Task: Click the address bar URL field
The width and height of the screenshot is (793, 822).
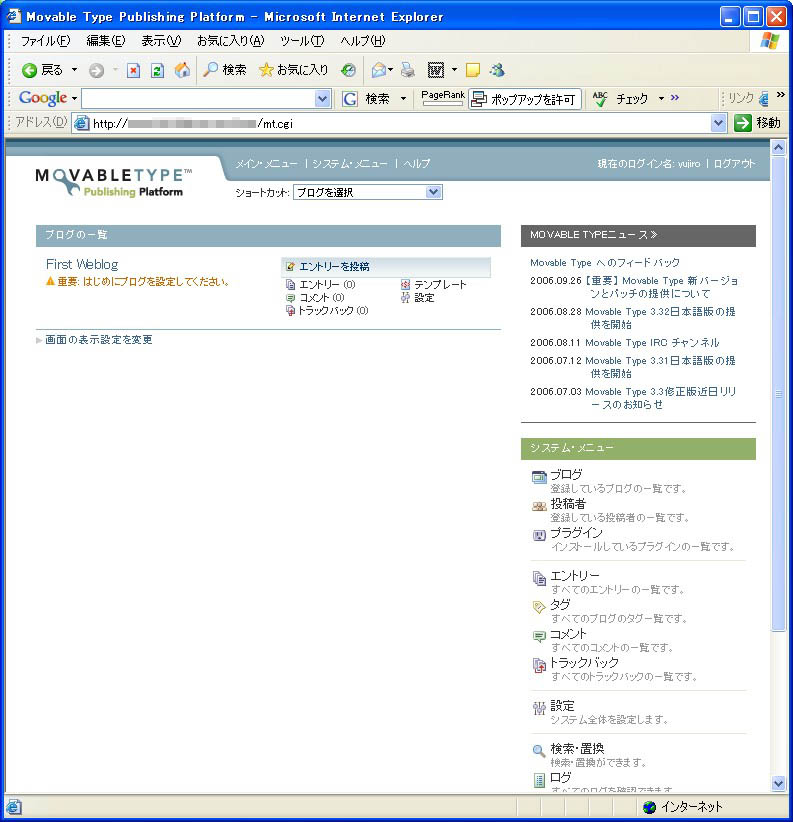Action: click(398, 123)
